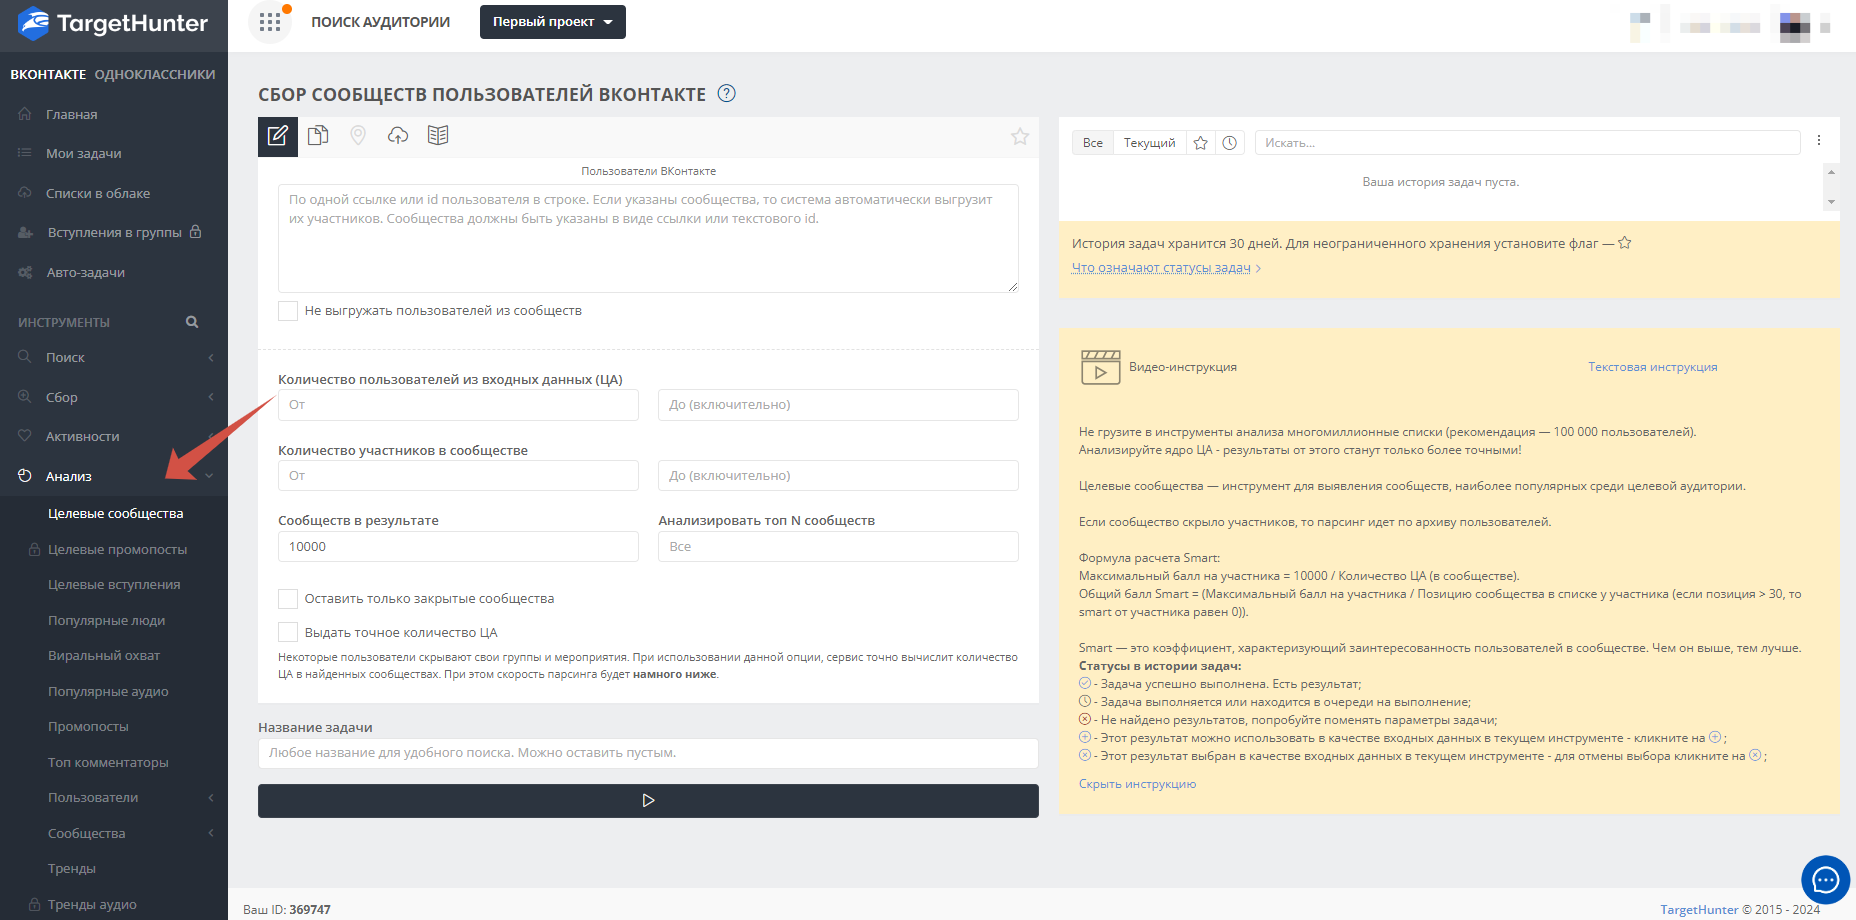The width and height of the screenshot is (1856, 920).
Task: Click the help question mark icon by the title
Action: [727, 94]
